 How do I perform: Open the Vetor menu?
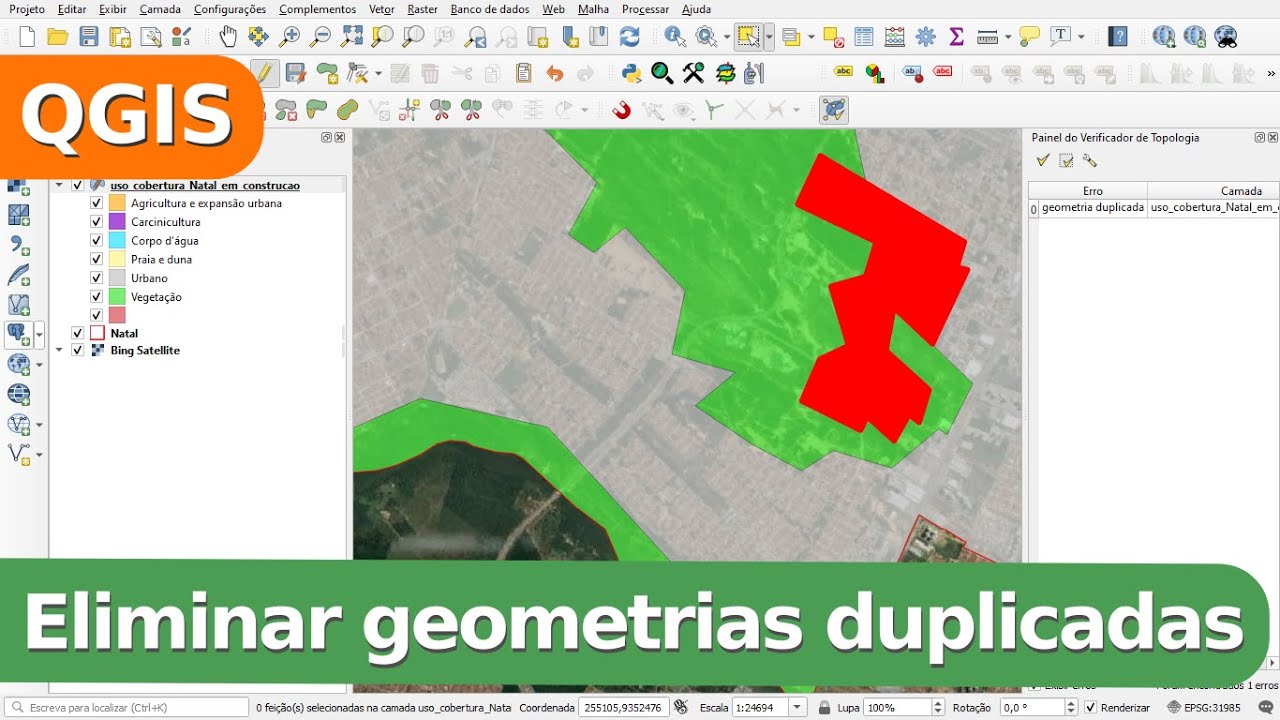382,9
